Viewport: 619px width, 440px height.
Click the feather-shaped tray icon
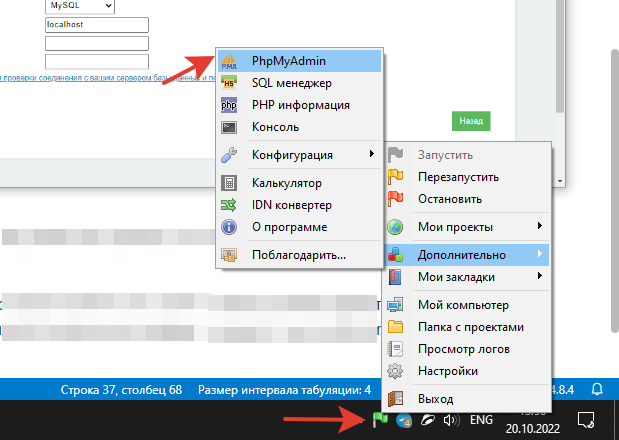[428, 420]
